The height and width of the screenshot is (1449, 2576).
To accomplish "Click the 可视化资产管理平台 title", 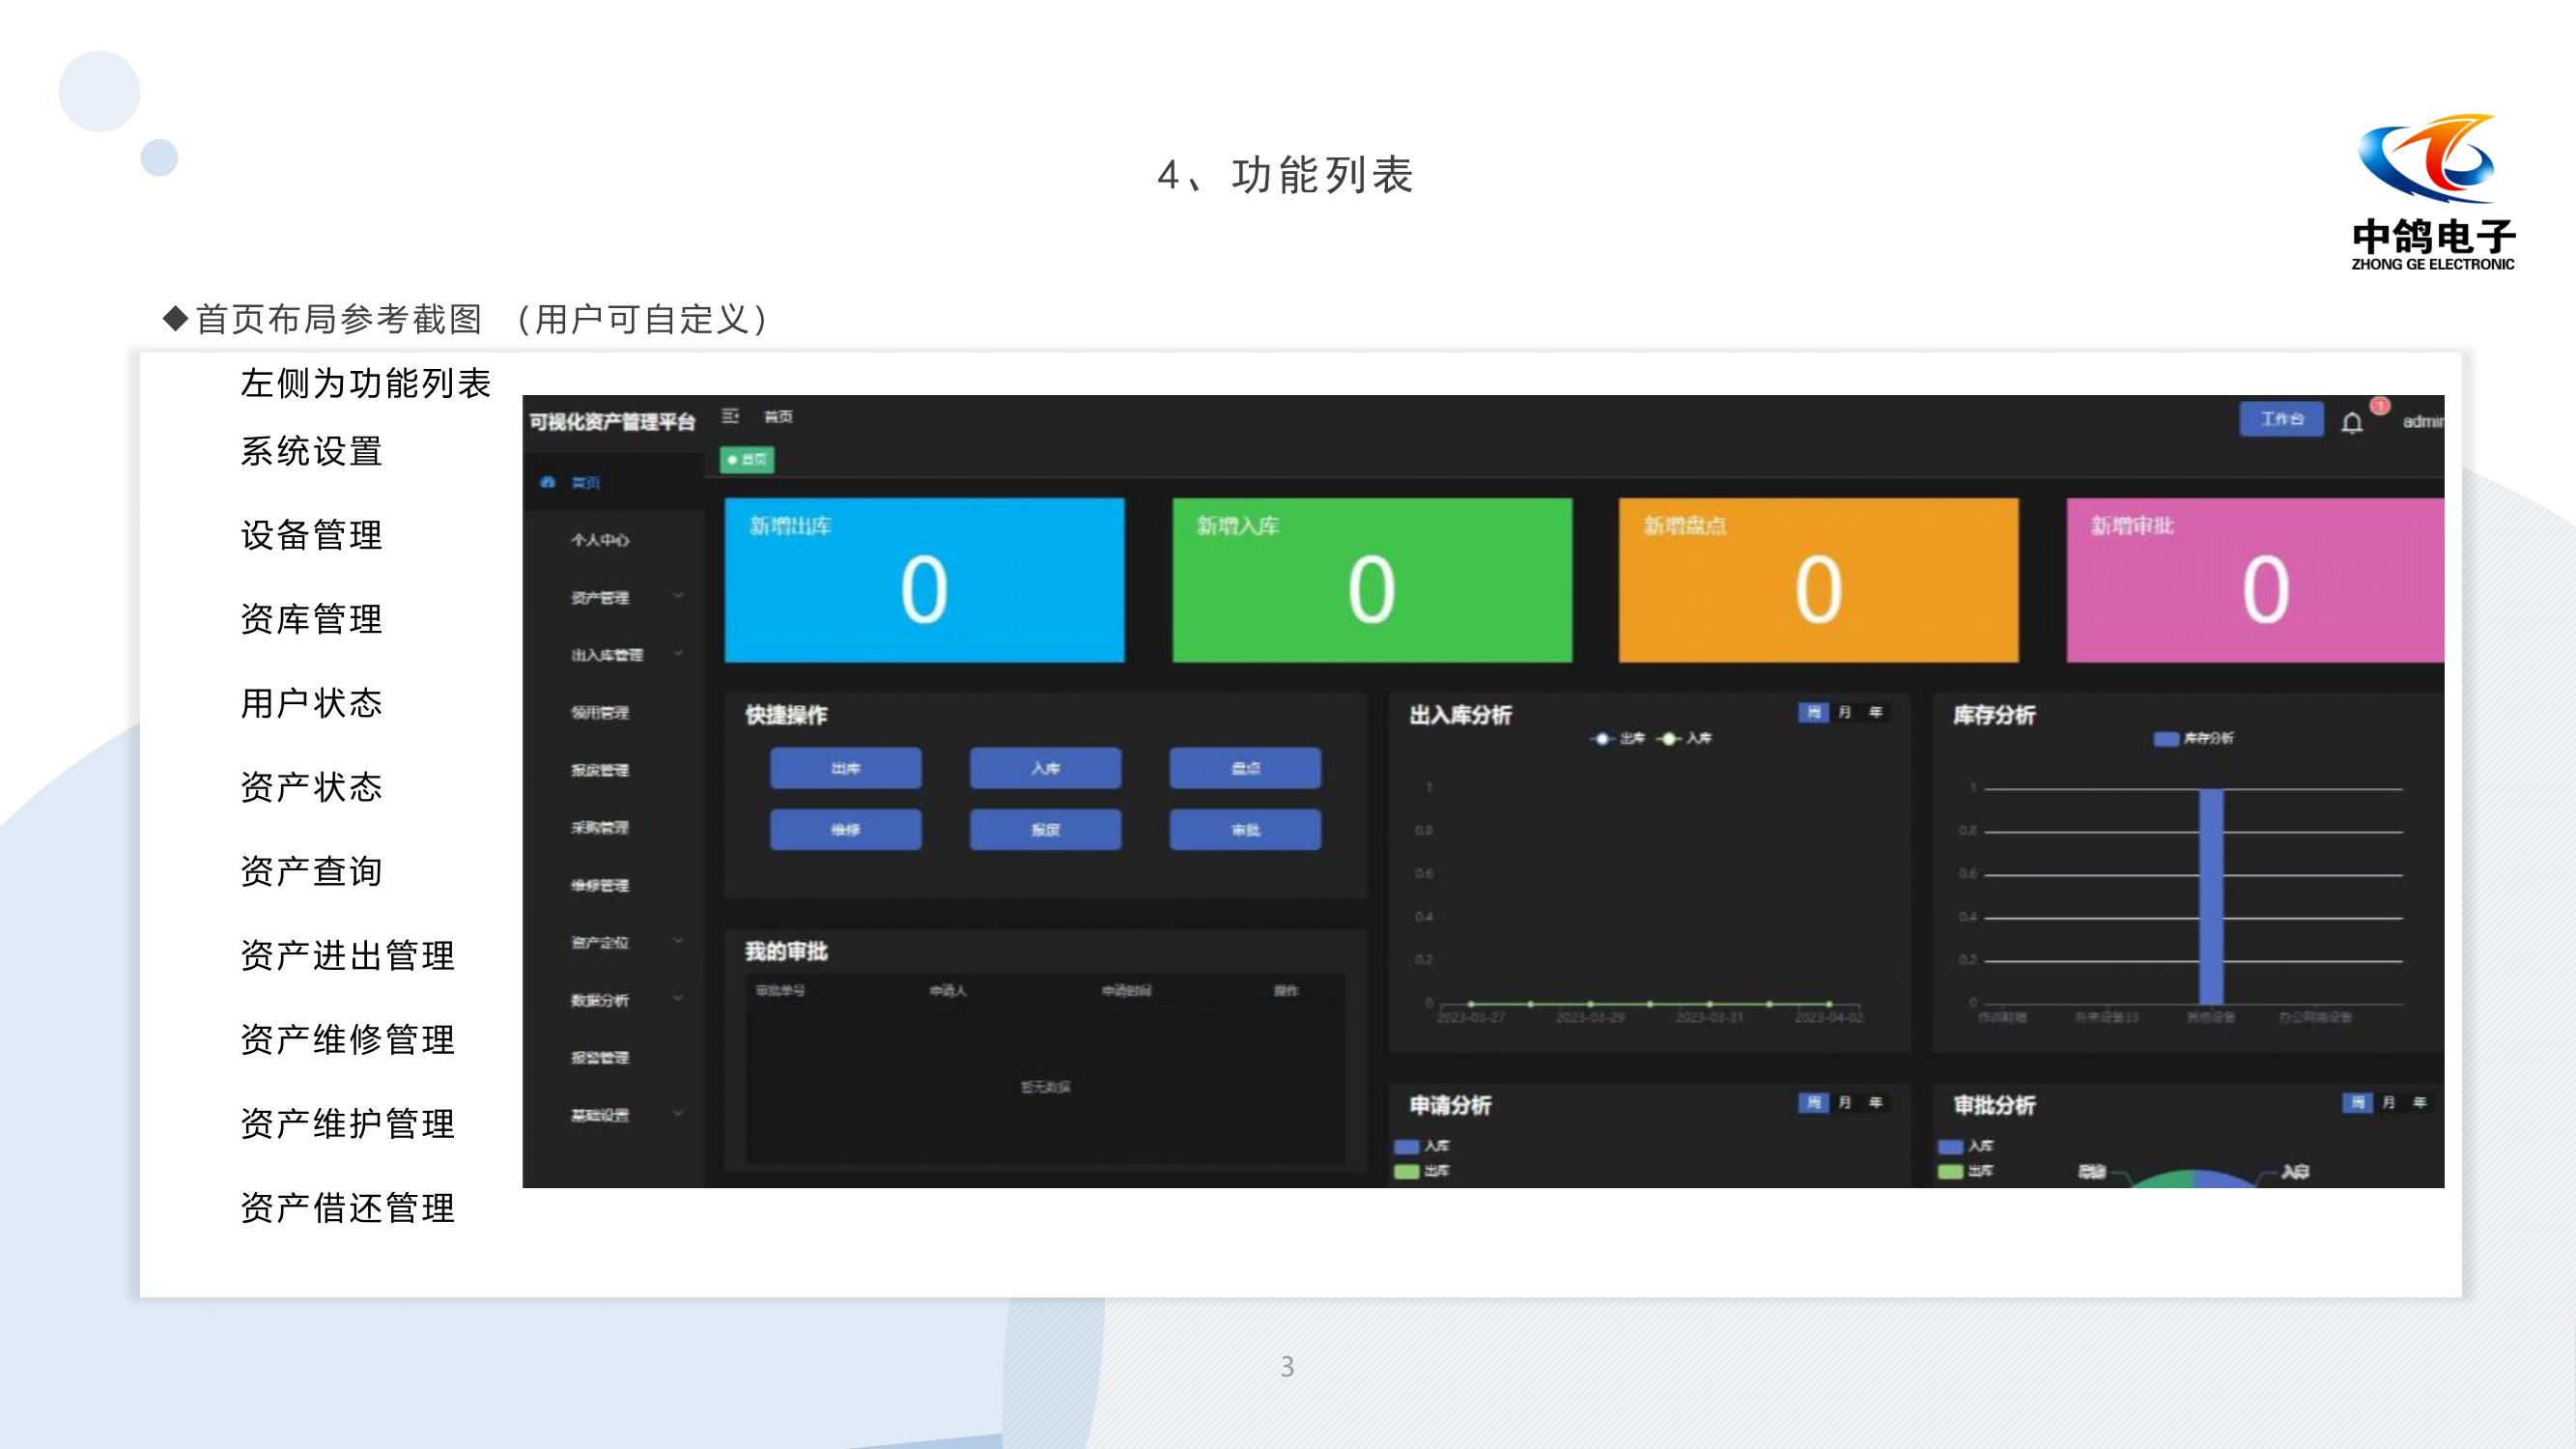I will [612, 422].
